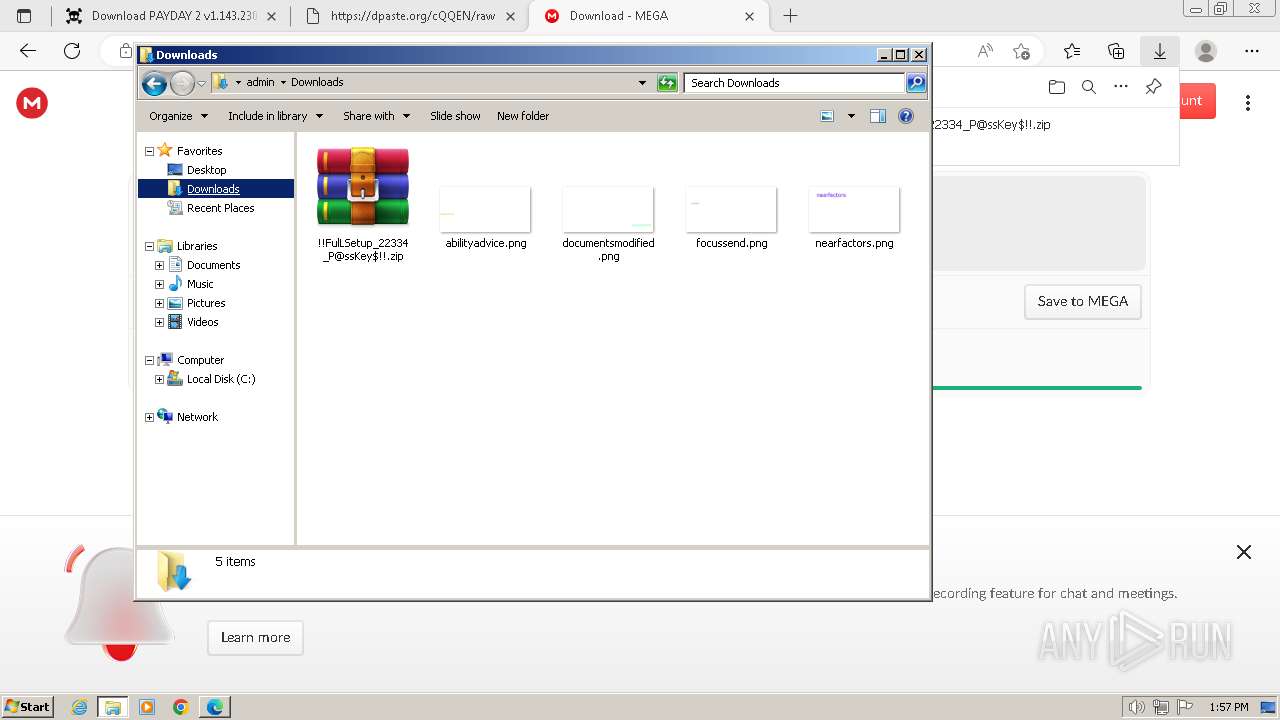Viewport: 1280px width, 720px height.
Task: Go back in the Edge browser
Action: [28, 51]
